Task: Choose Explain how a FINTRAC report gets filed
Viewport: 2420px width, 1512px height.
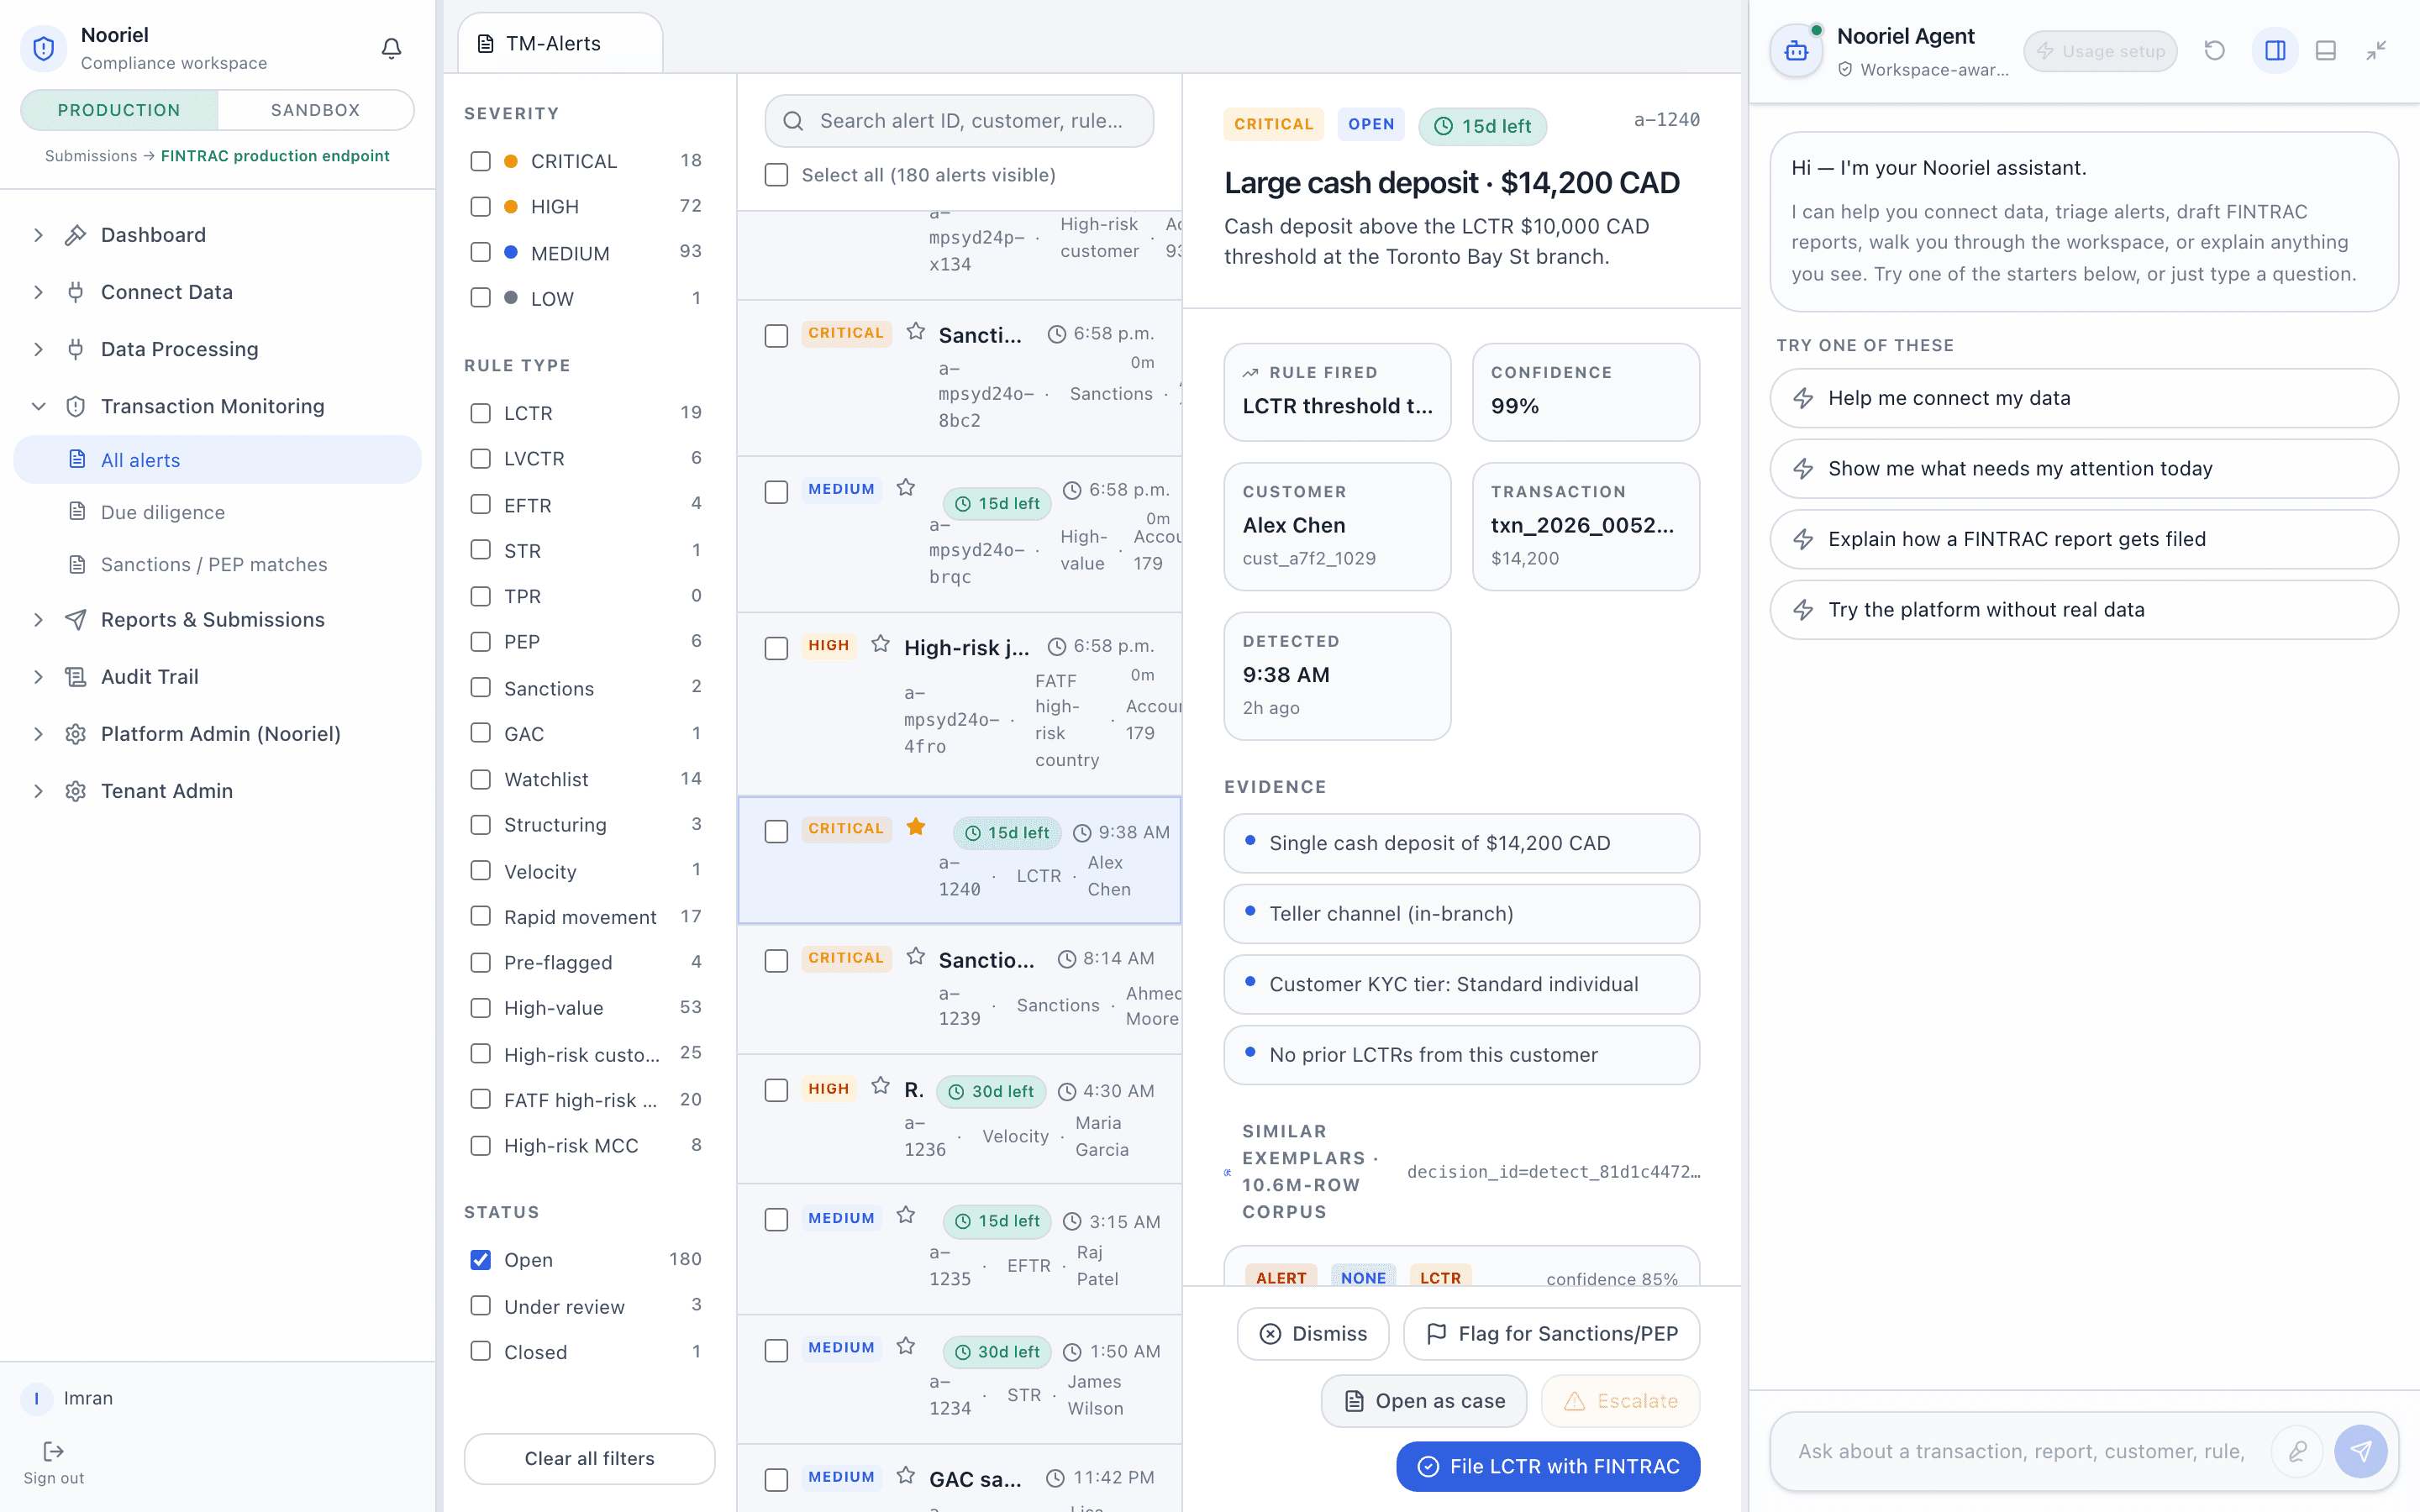Action: [2084, 539]
